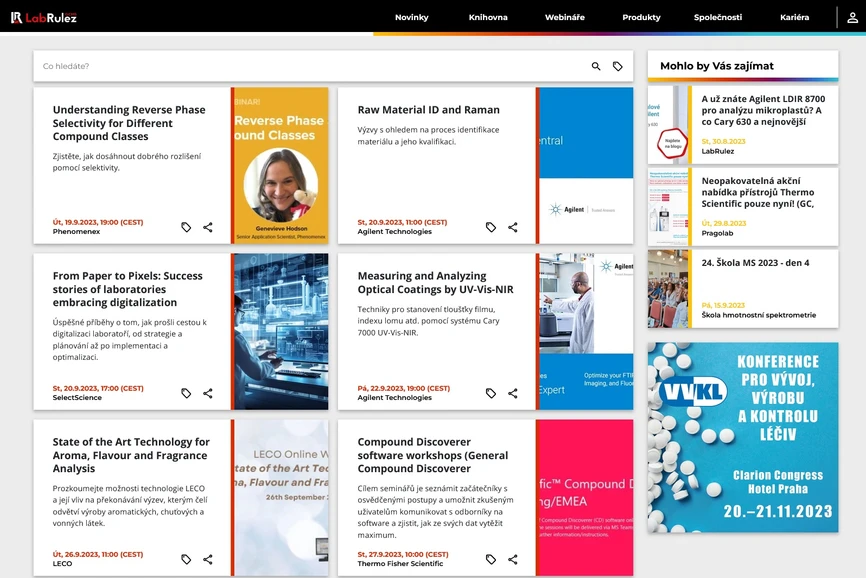Viewport: 866px width, 578px height.
Task: Click Pragolab source label
Action: click(x=717, y=233)
